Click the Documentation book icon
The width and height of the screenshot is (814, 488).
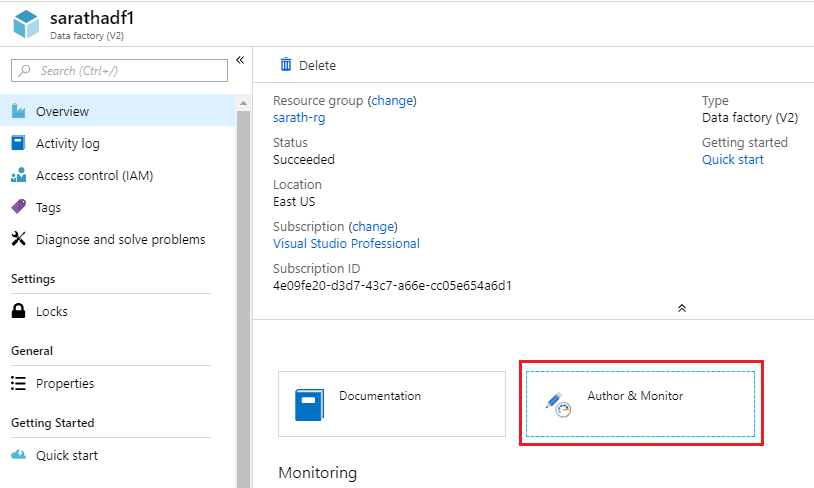pyautogui.click(x=309, y=404)
